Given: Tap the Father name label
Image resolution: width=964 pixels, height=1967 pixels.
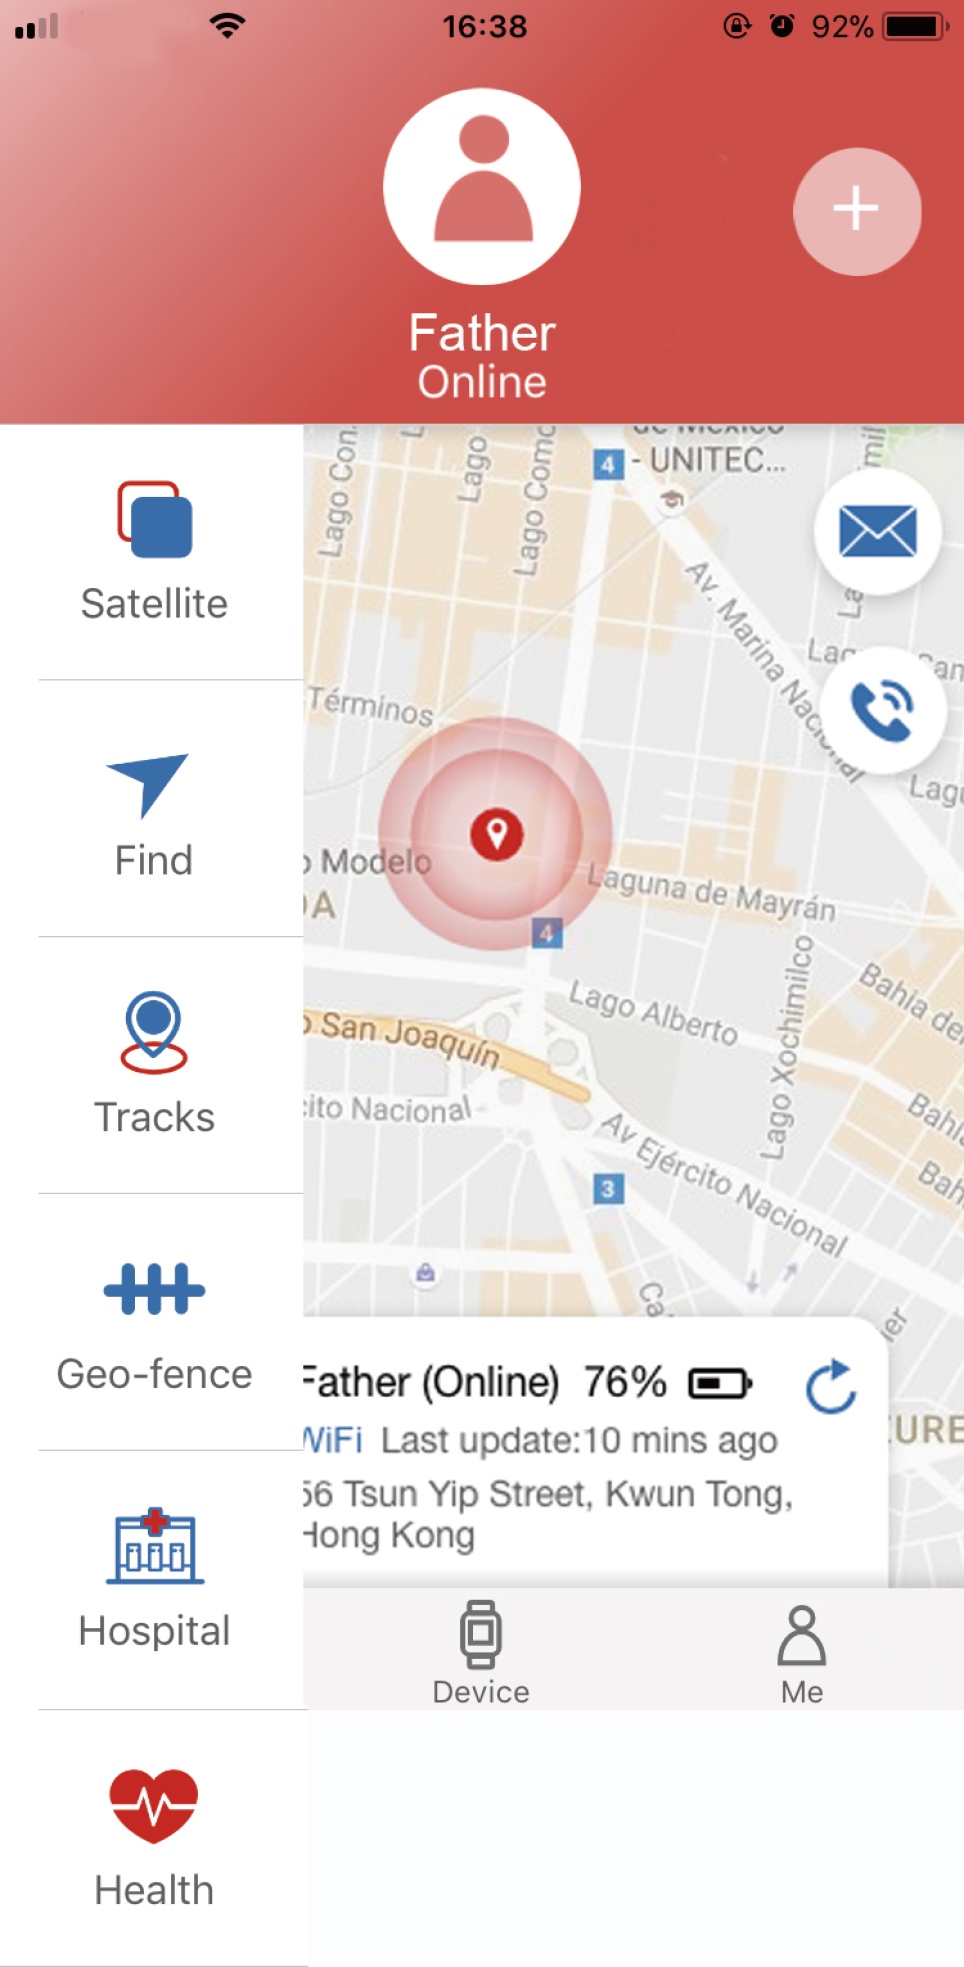Looking at the screenshot, I should [482, 333].
